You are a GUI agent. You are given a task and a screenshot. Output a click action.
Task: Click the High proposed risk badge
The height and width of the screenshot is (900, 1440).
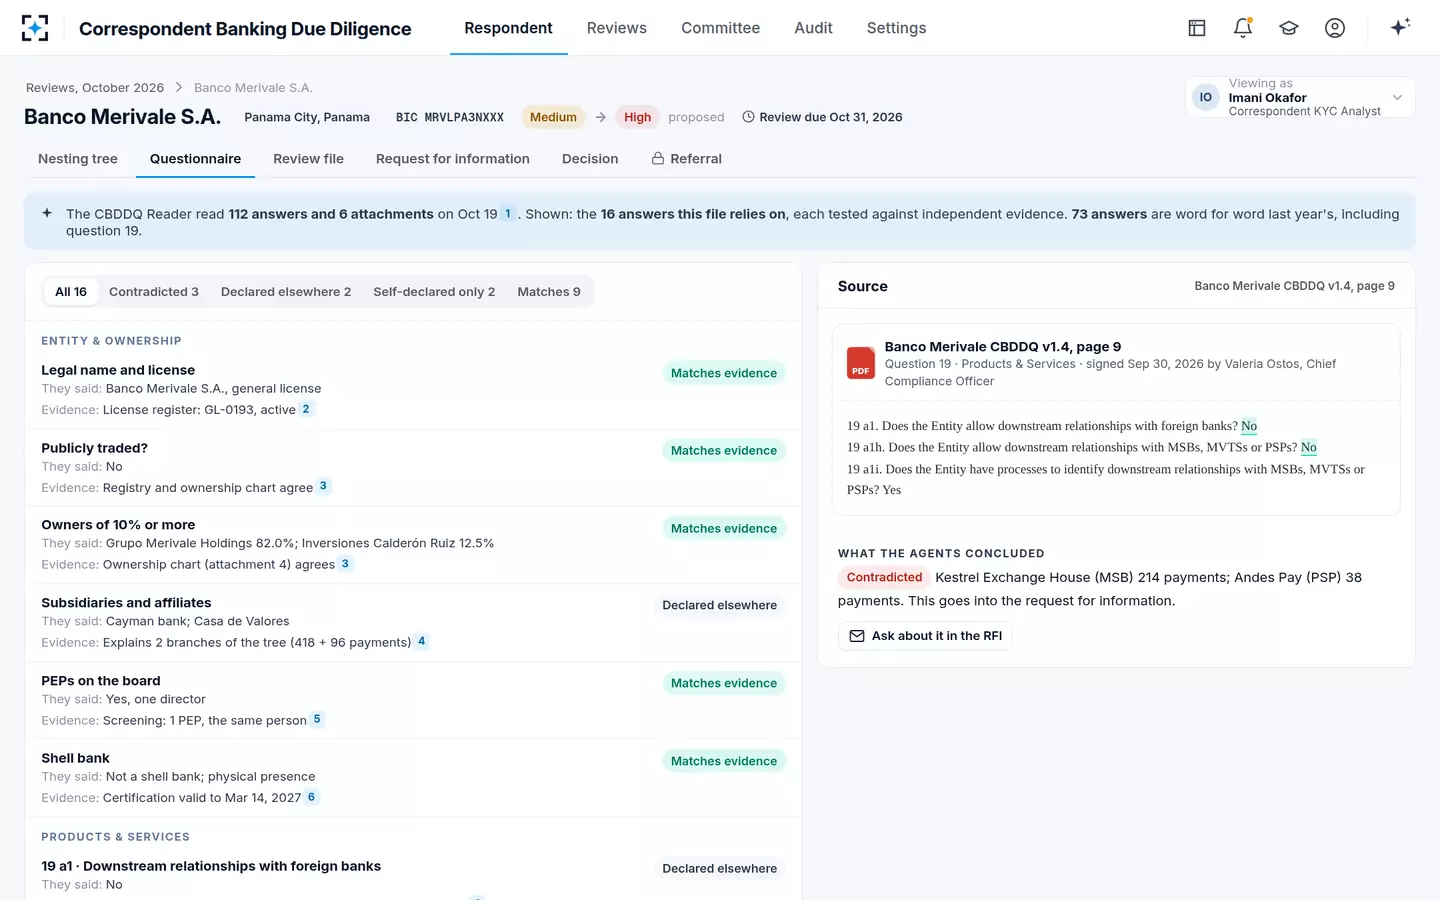(637, 117)
